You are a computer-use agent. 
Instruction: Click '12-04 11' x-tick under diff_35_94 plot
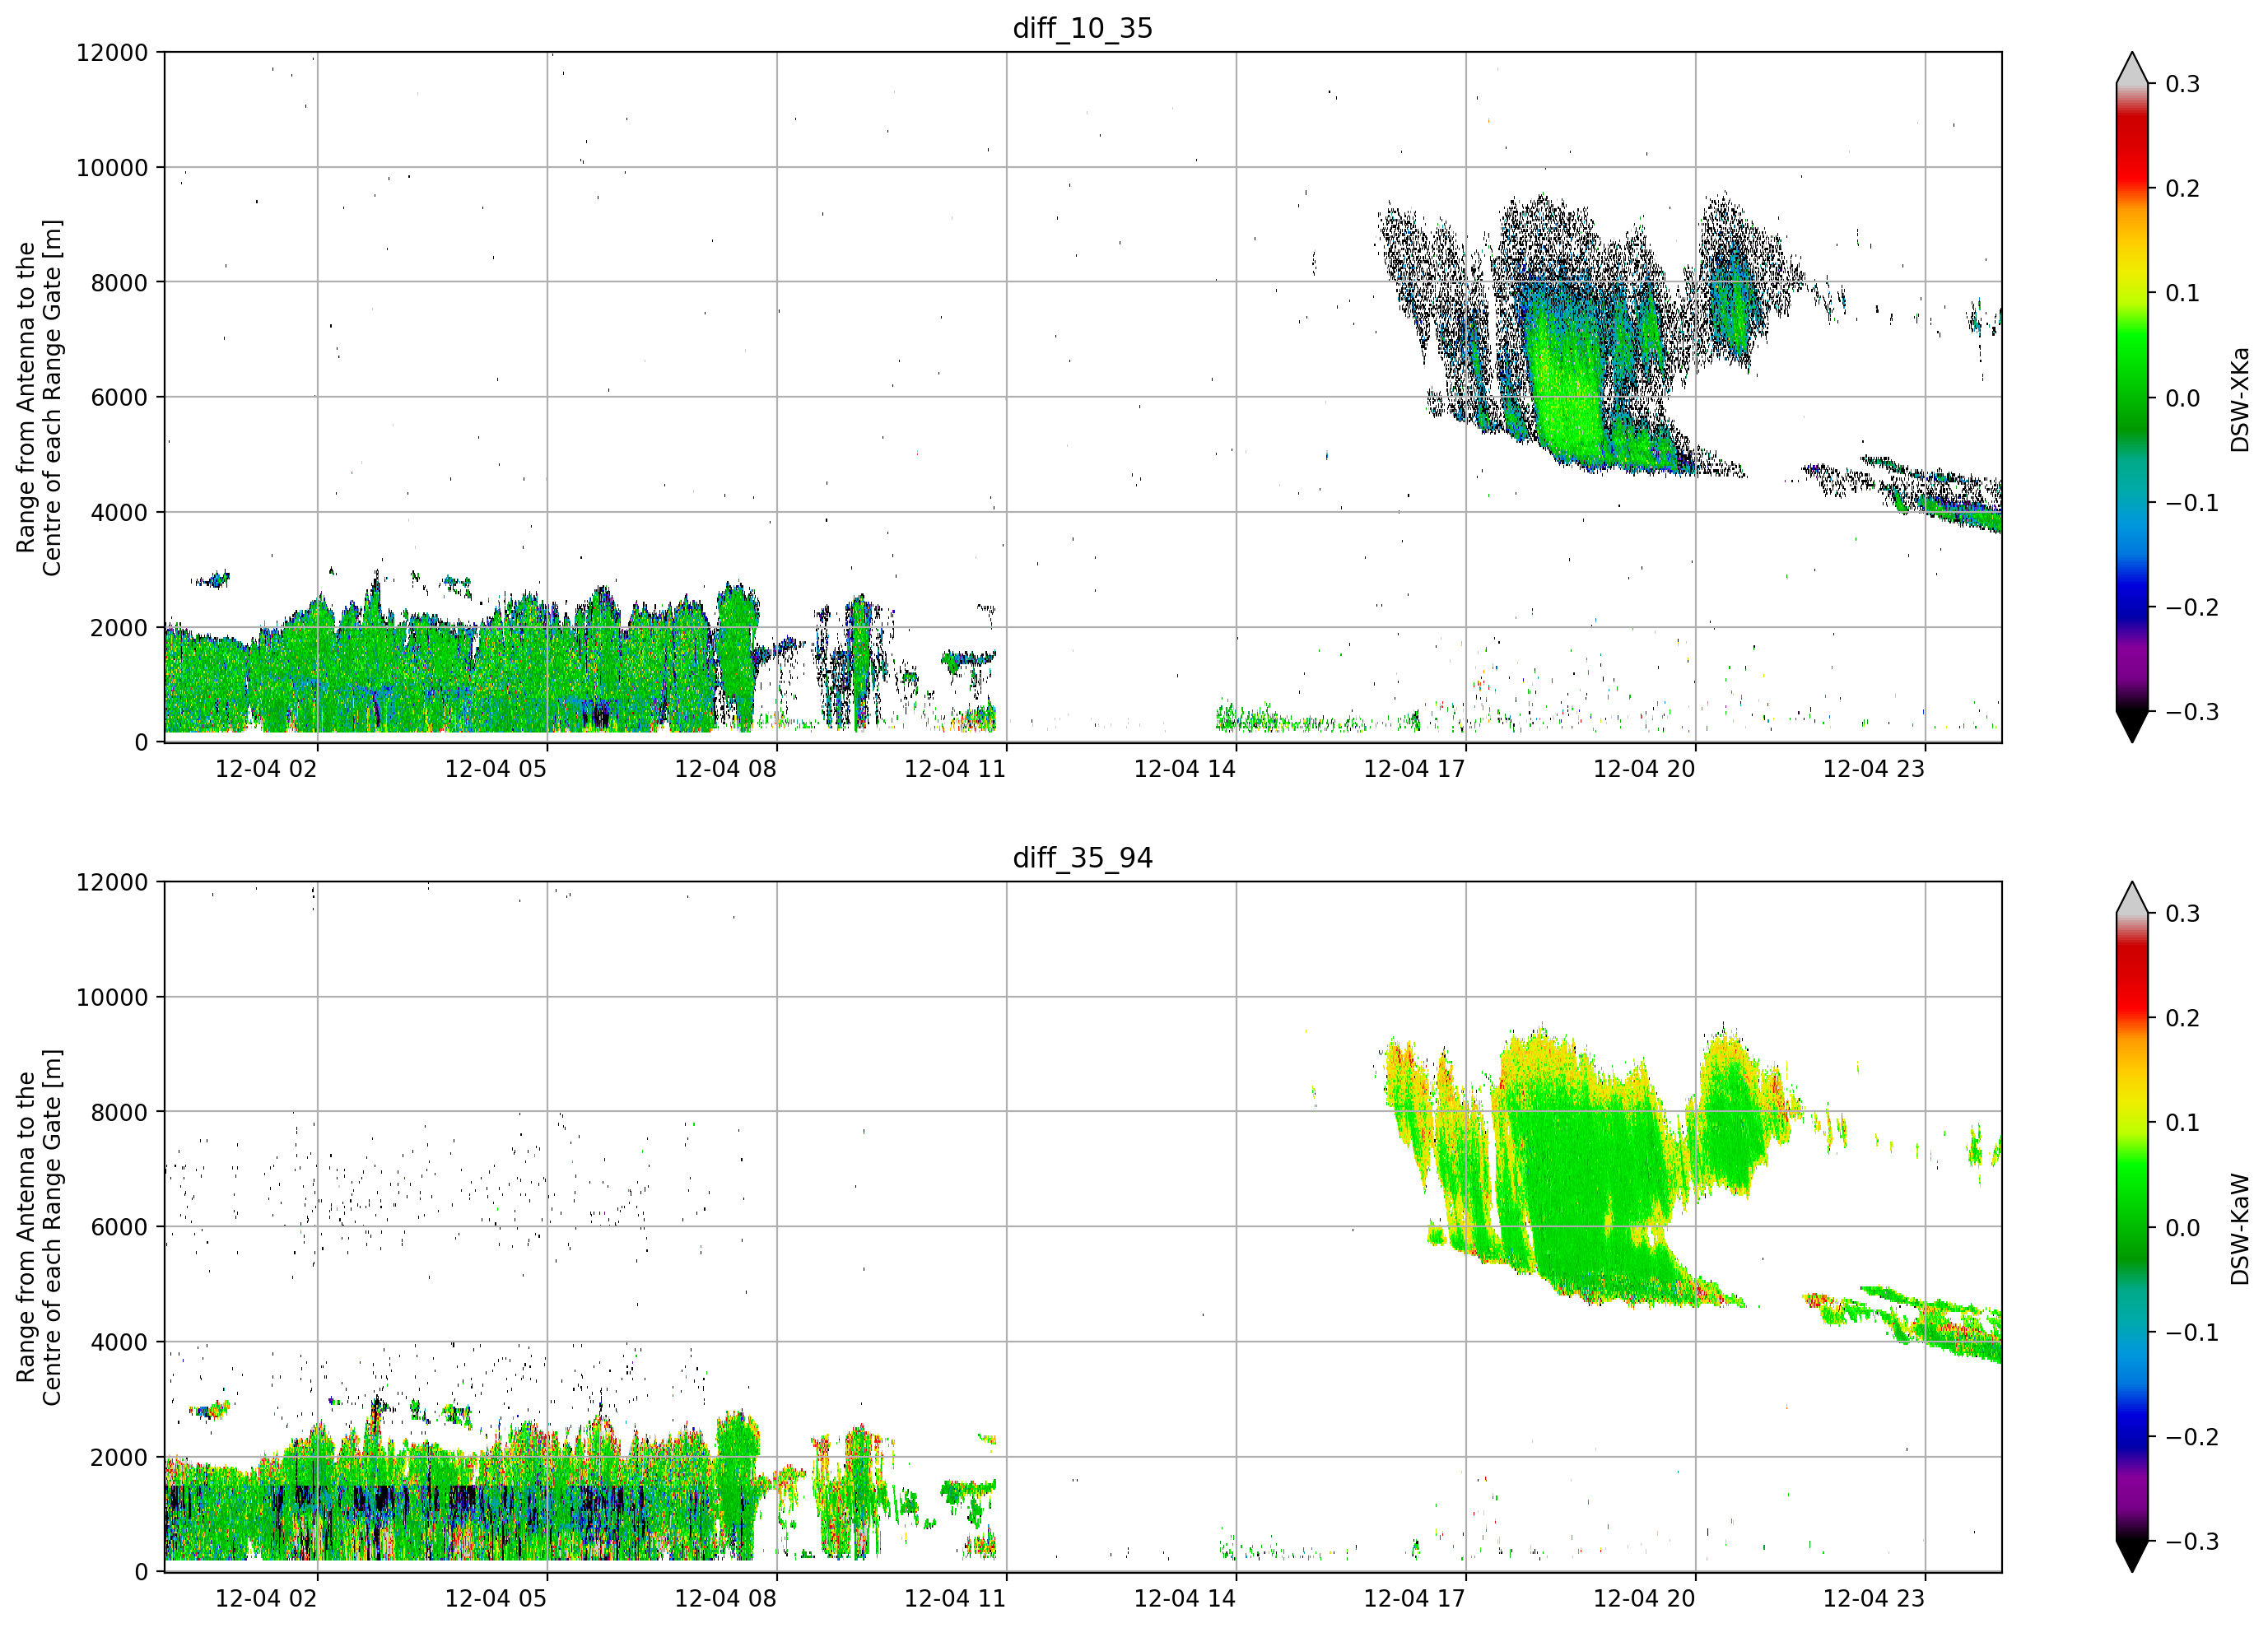[x=955, y=1599]
